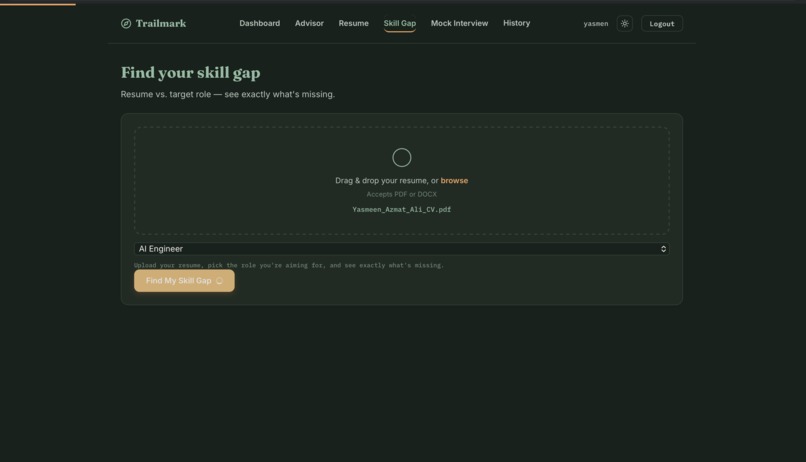Open the Dashboard page

click(260, 23)
